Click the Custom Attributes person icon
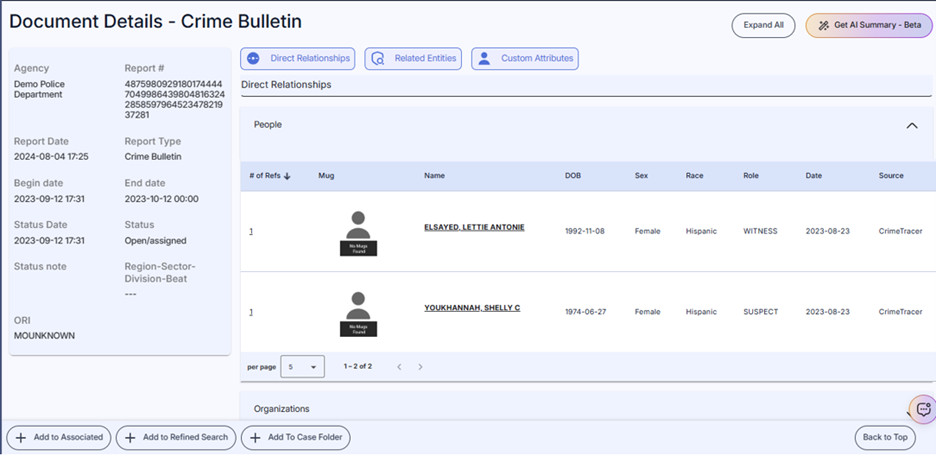This screenshot has width=936, height=456. 484,58
